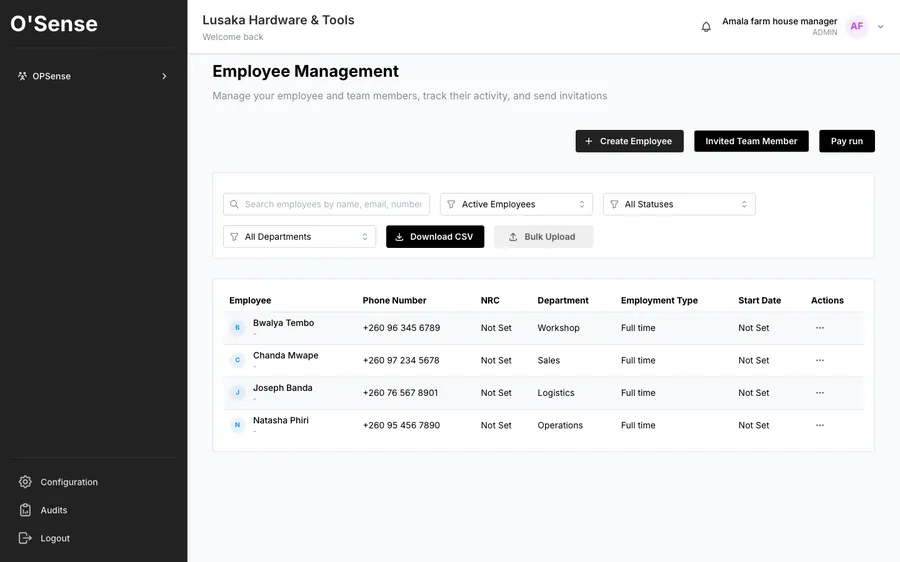Click phone number +260 96 345 6789
This screenshot has width=900, height=562.
(x=401, y=328)
